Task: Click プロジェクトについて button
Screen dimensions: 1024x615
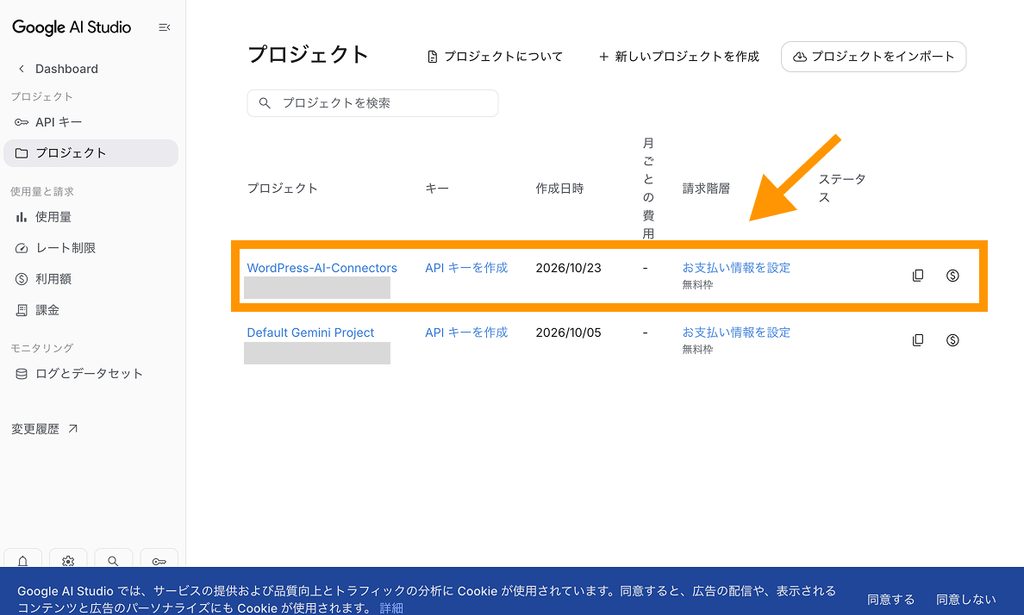Action: point(494,57)
